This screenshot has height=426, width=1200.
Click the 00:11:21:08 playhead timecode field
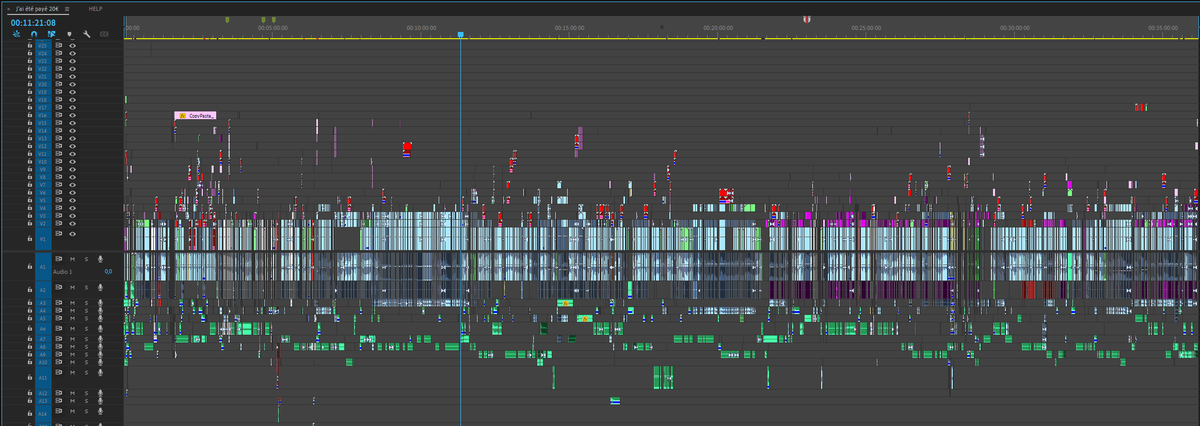pyautogui.click(x=33, y=22)
